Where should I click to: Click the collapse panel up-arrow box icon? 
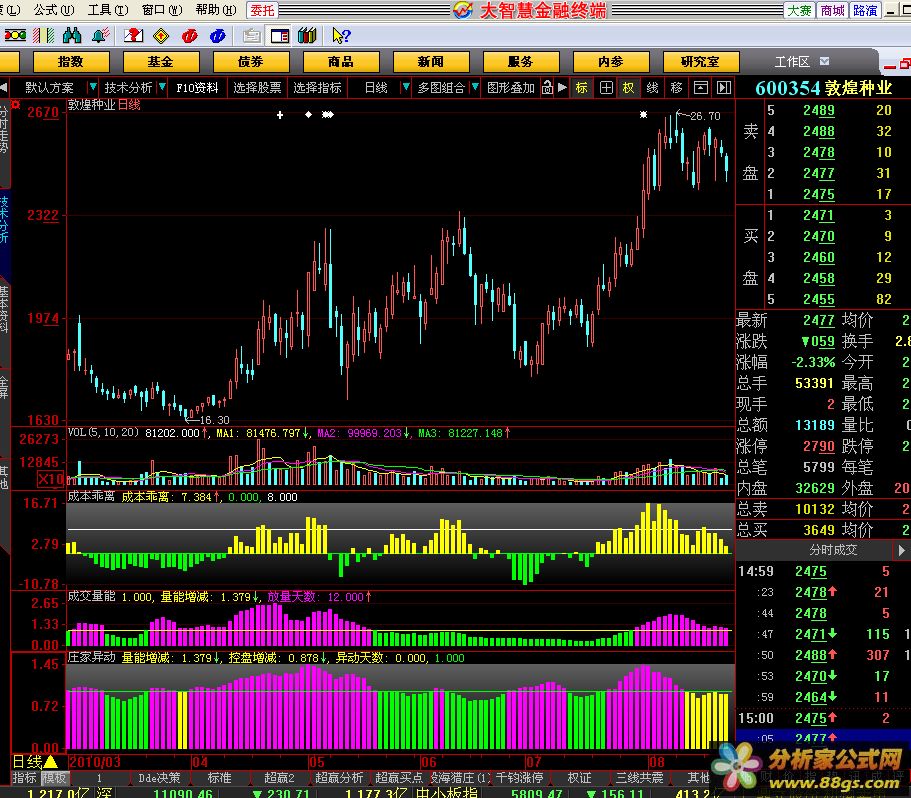pyautogui.click(x=701, y=88)
